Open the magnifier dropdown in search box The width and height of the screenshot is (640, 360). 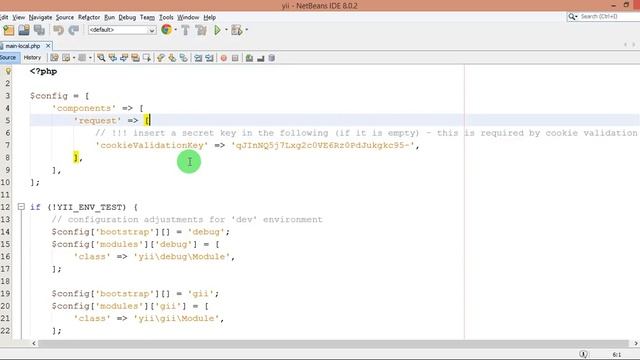pyautogui.click(x=573, y=16)
